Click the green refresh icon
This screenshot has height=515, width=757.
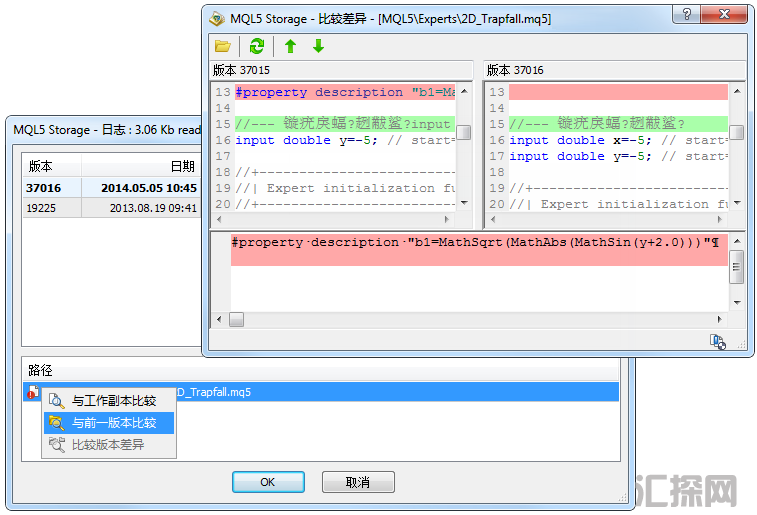(257, 46)
